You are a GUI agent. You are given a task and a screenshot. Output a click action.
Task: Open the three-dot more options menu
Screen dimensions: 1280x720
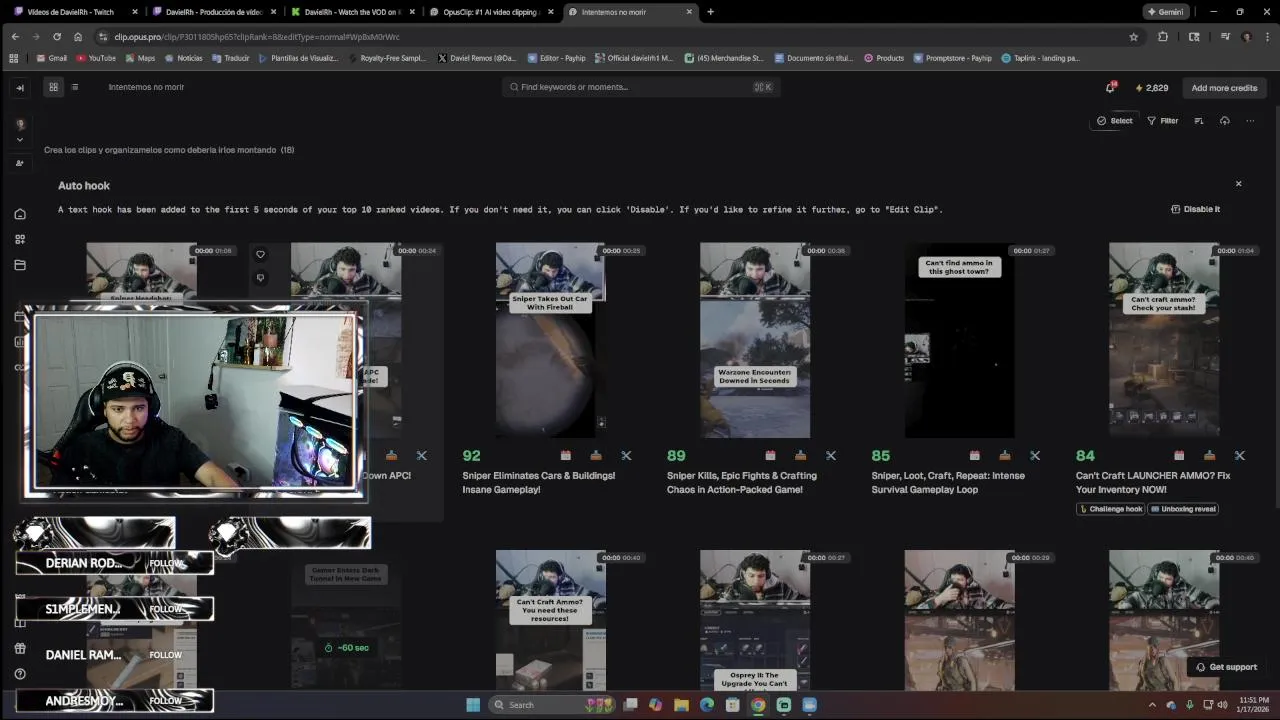1250,121
